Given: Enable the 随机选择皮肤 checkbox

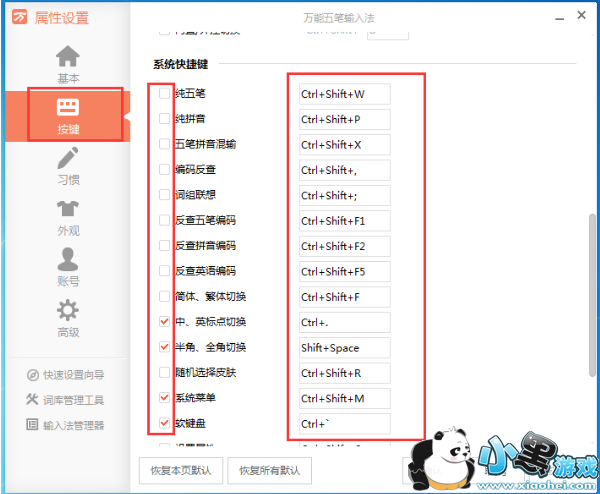Looking at the screenshot, I should (x=164, y=372).
